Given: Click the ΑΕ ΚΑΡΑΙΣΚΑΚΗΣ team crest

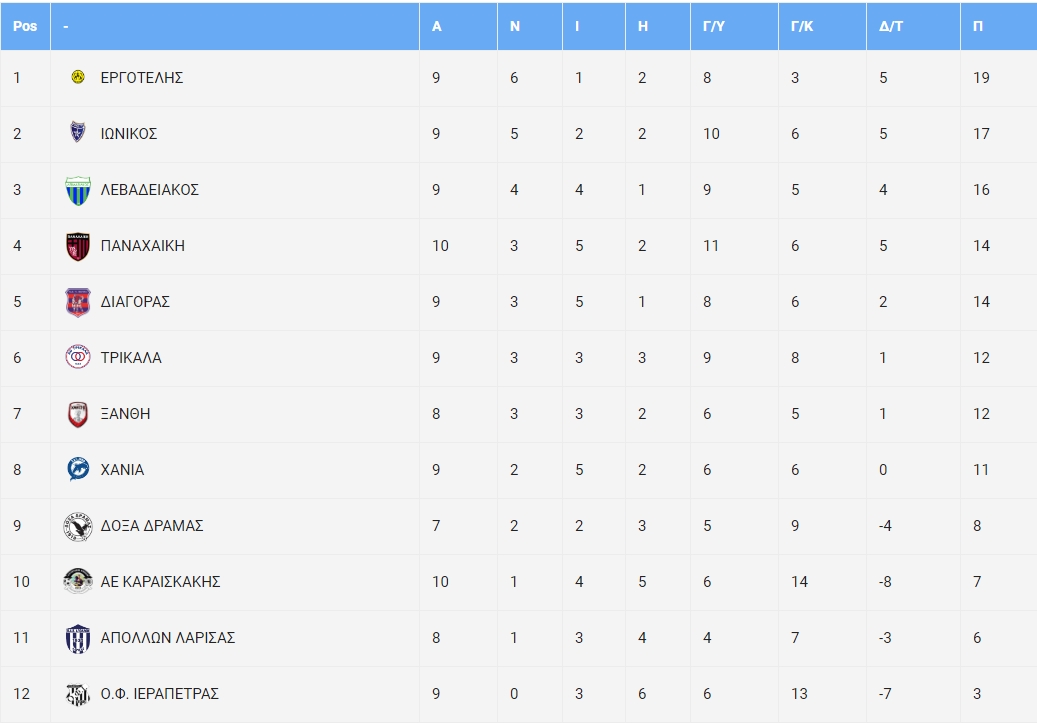Looking at the screenshot, I should [78, 581].
